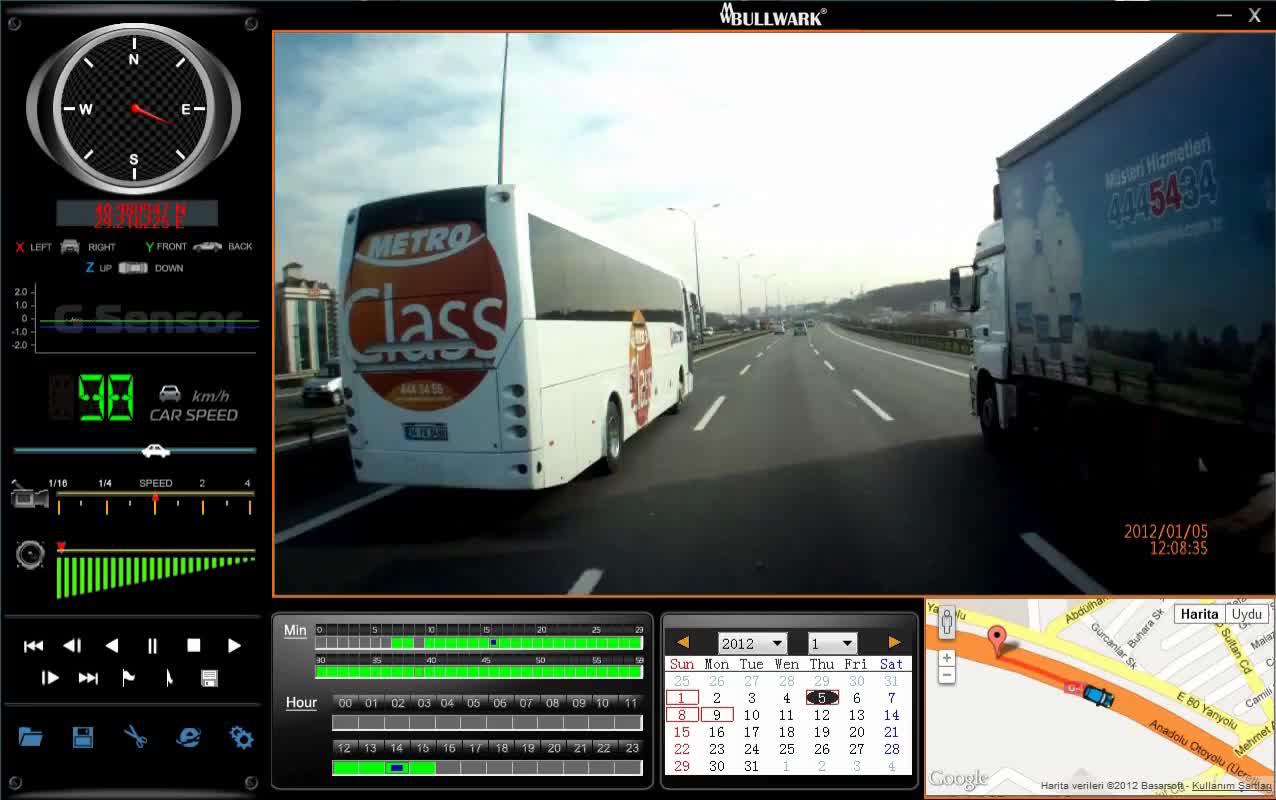Minimize the Bullwark window
This screenshot has height=800, width=1276.
(x=1224, y=15)
